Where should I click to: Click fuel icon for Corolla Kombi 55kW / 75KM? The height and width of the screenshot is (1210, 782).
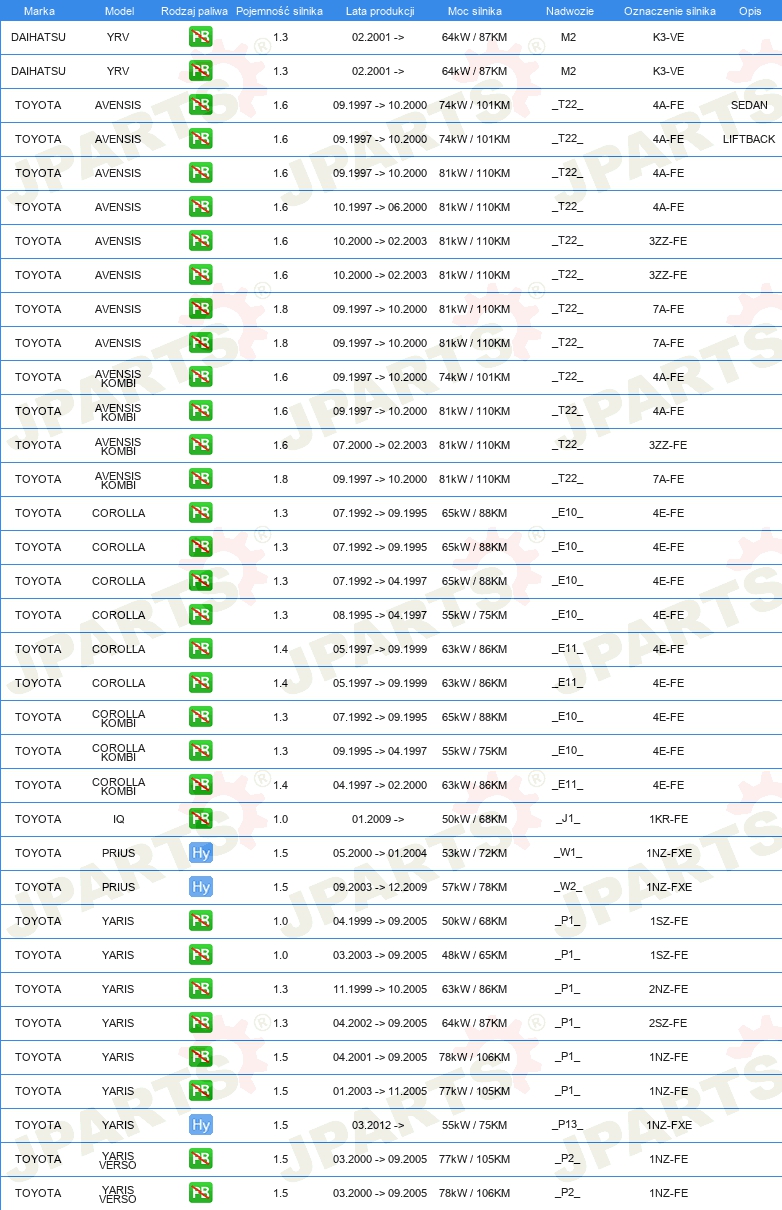click(201, 751)
